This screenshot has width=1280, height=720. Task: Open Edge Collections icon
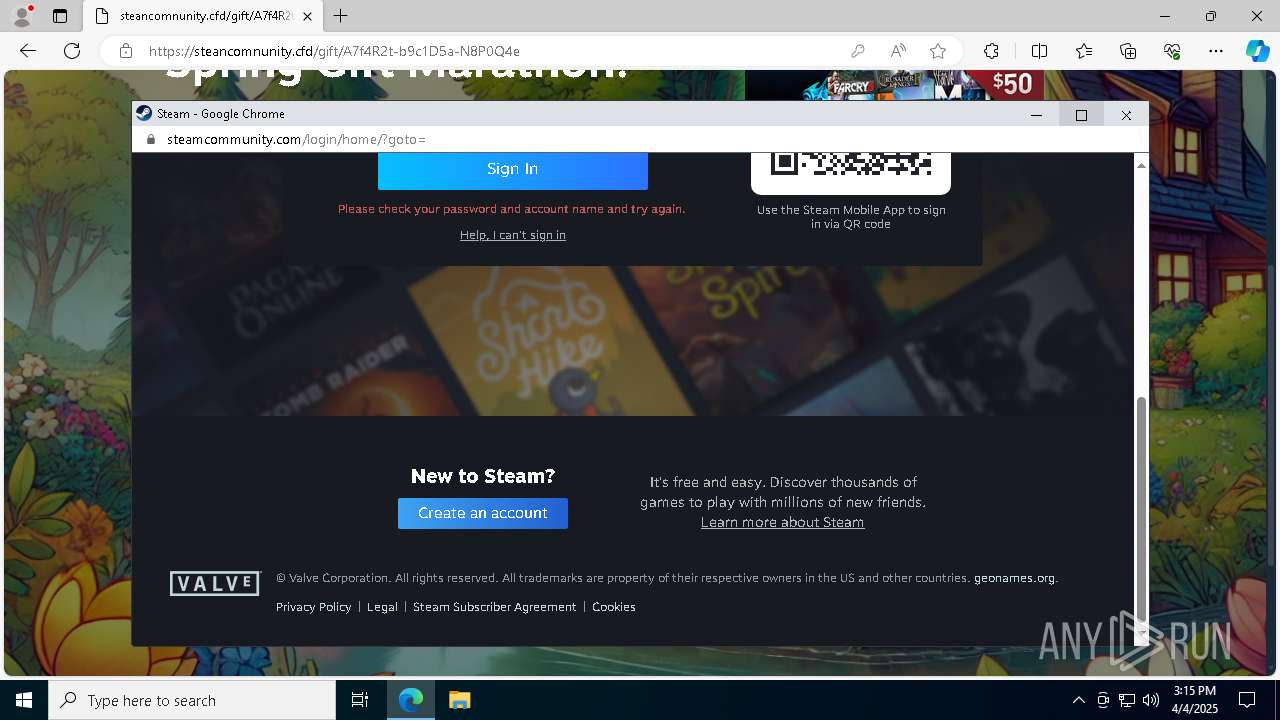pos(1128,51)
